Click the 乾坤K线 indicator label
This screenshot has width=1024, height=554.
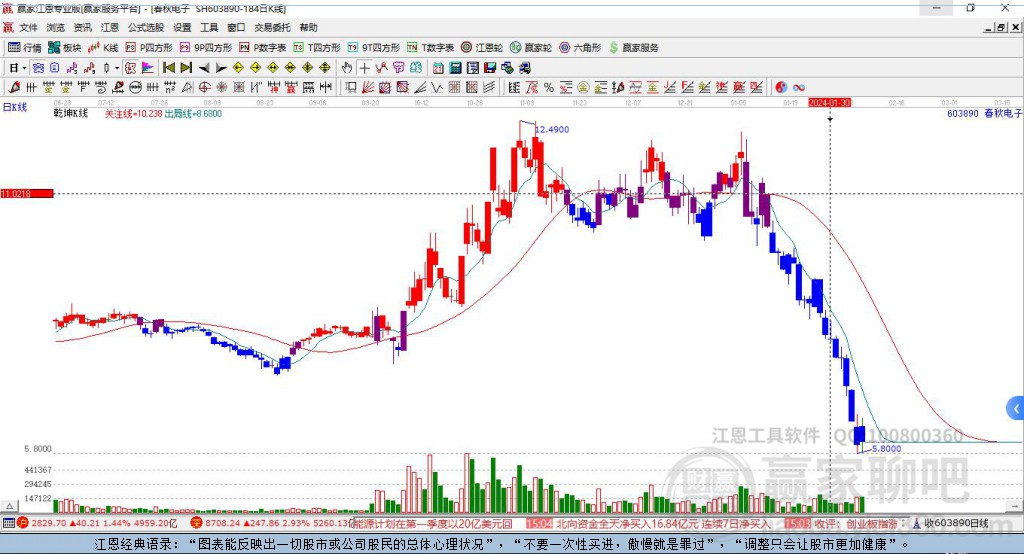[71, 113]
